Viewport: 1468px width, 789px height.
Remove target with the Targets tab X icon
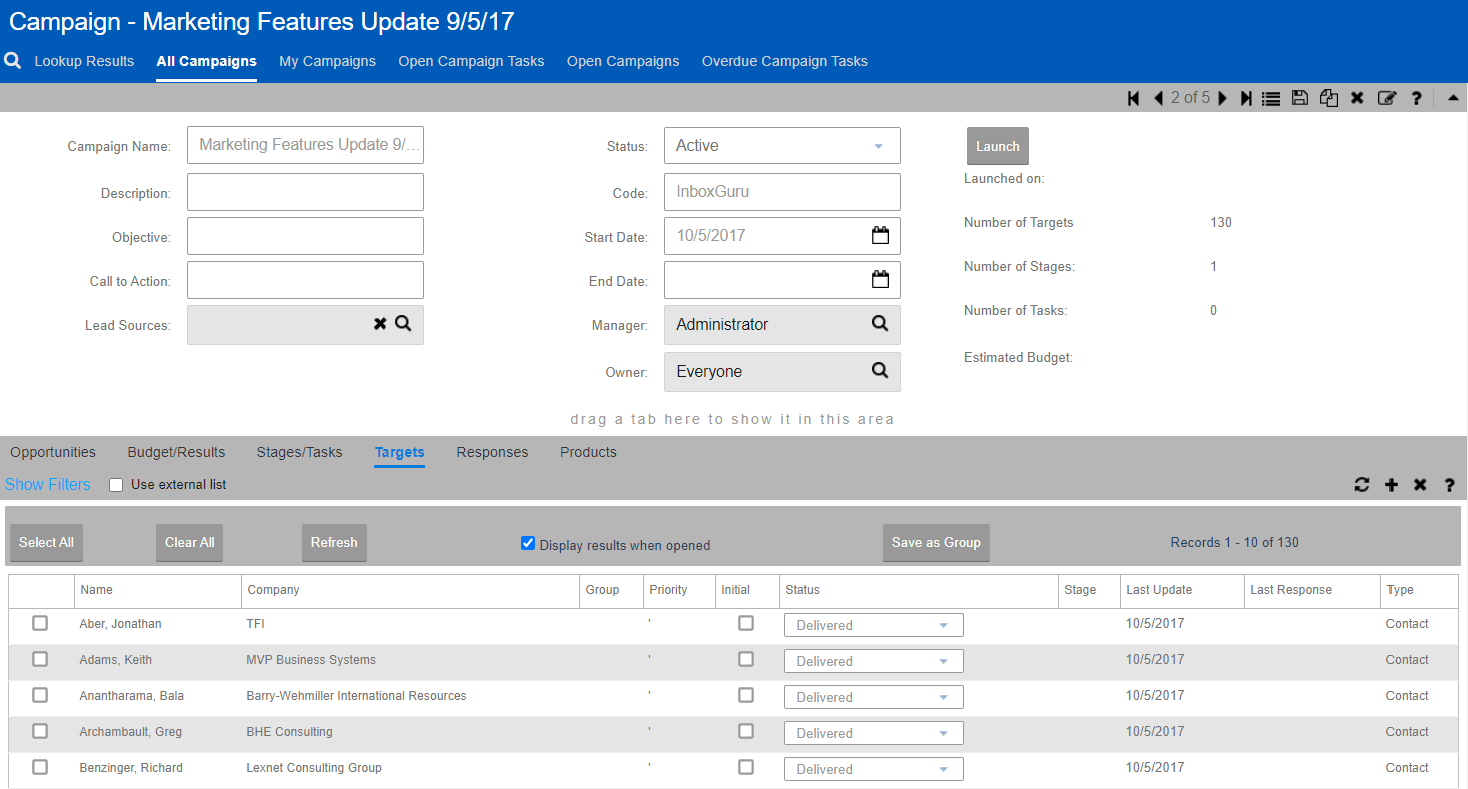coord(1420,485)
